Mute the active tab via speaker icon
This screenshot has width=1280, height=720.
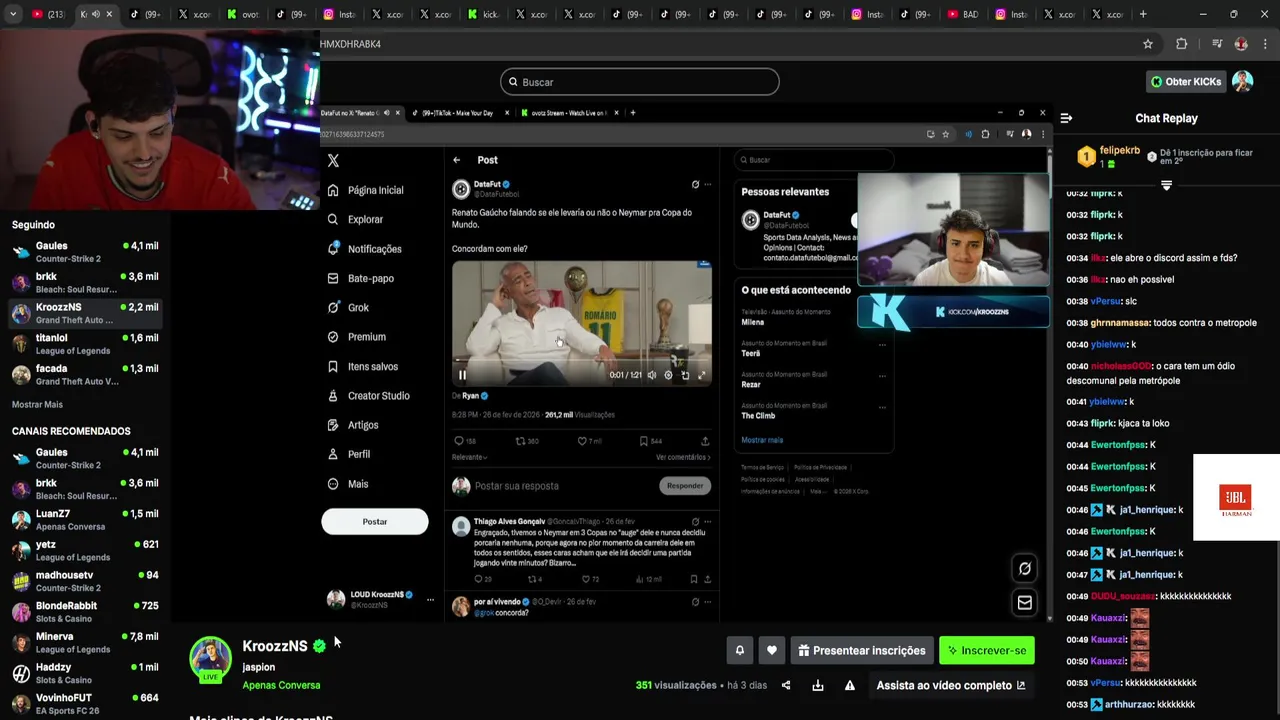pos(95,14)
